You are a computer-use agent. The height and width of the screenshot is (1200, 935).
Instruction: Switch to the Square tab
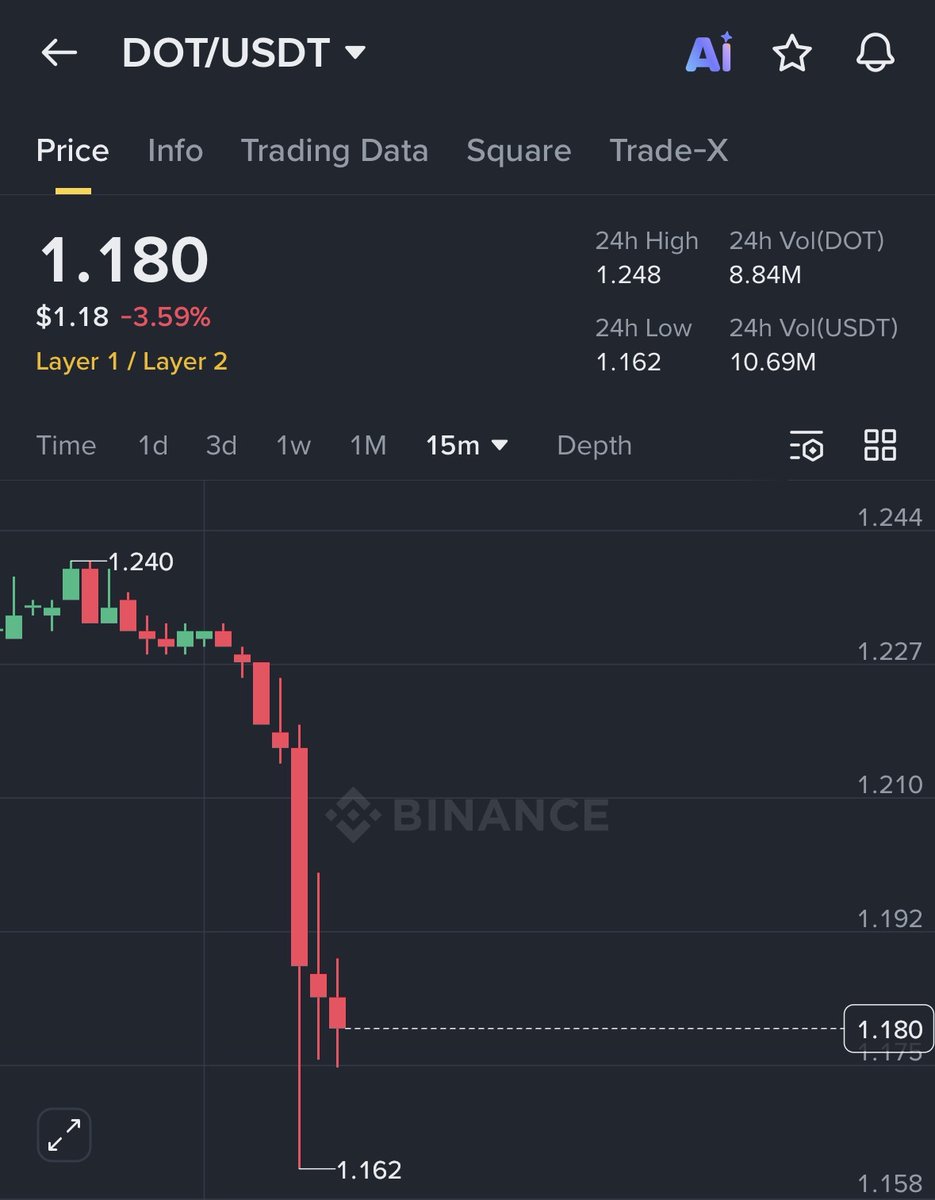pyautogui.click(x=518, y=151)
